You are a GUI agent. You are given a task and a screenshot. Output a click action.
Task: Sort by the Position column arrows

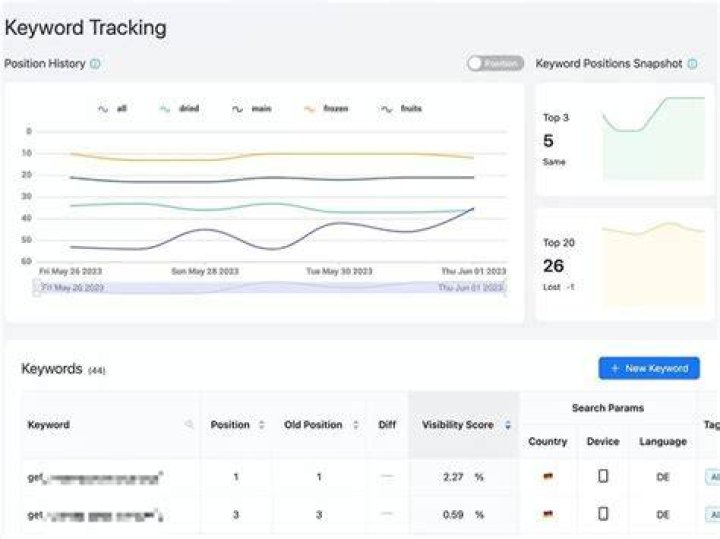pyautogui.click(x=262, y=425)
